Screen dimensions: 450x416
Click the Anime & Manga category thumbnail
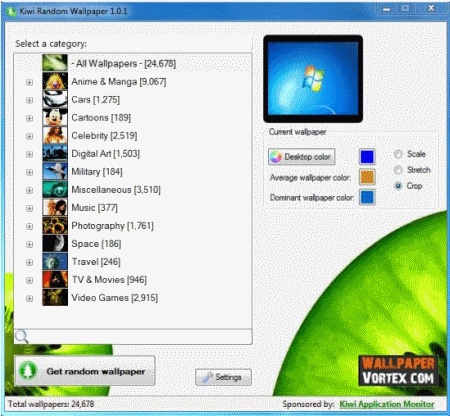[x=55, y=81]
